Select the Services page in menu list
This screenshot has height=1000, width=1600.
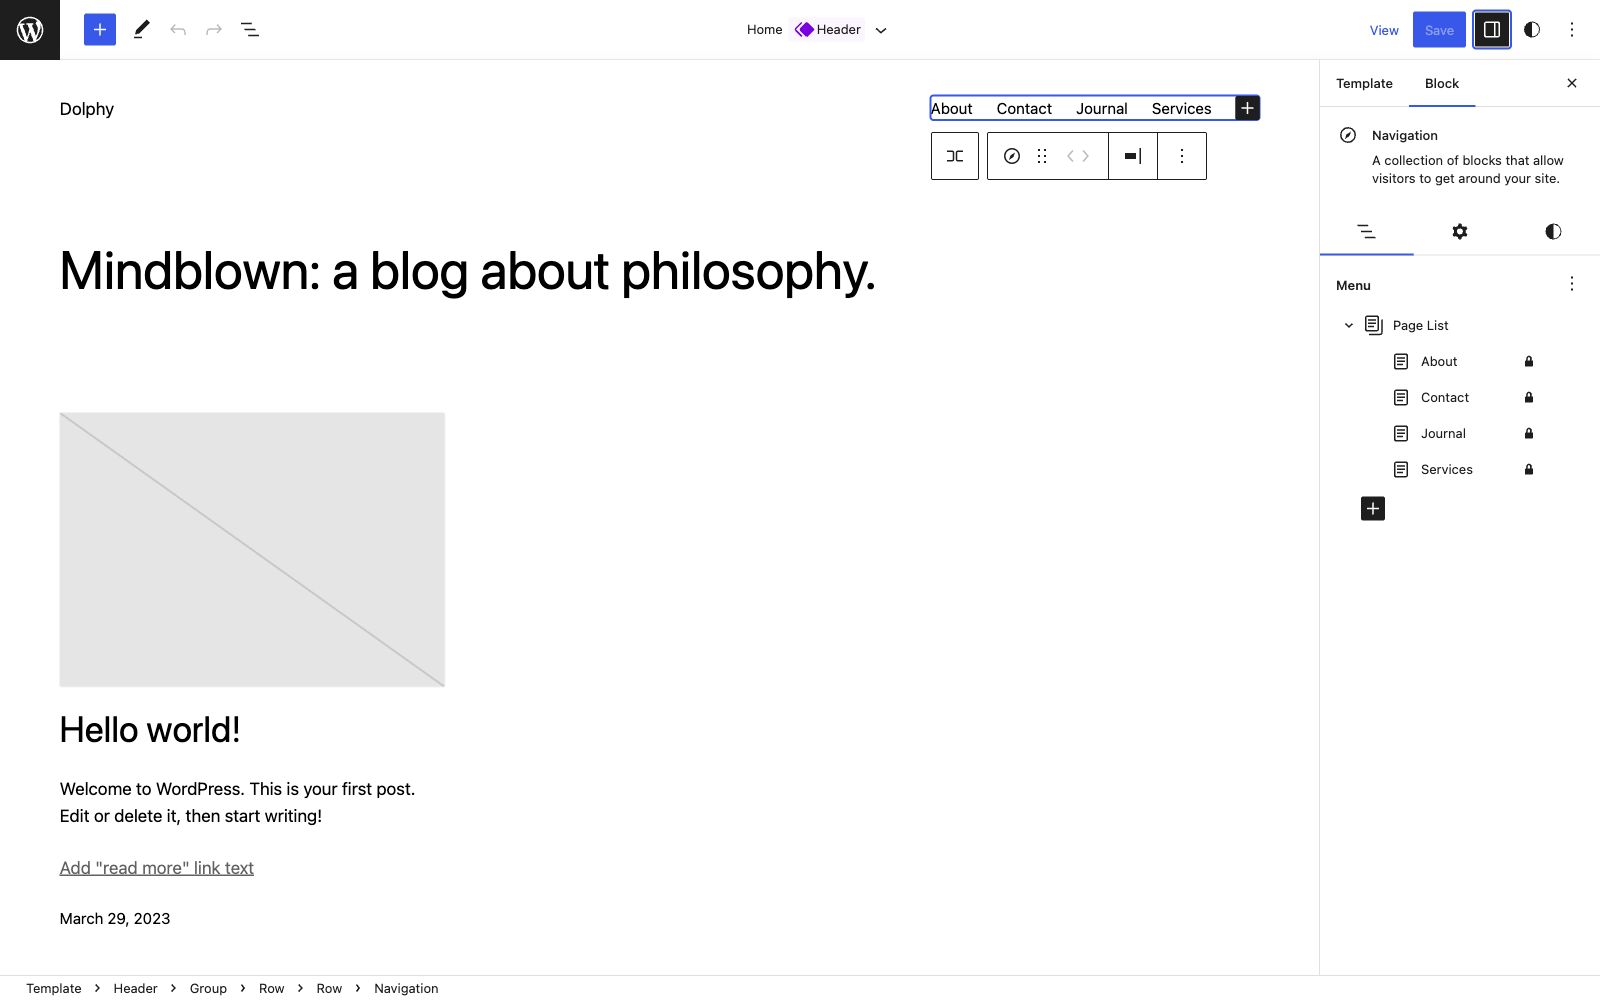click(1446, 469)
